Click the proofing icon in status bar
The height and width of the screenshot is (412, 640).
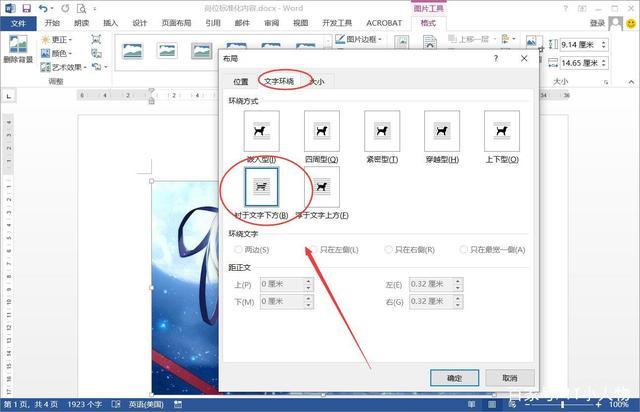(x=116, y=404)
